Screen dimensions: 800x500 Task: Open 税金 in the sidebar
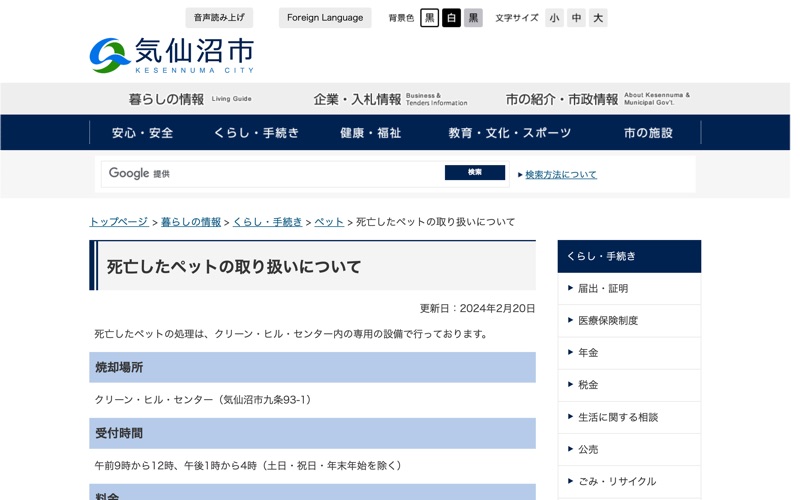629,385
